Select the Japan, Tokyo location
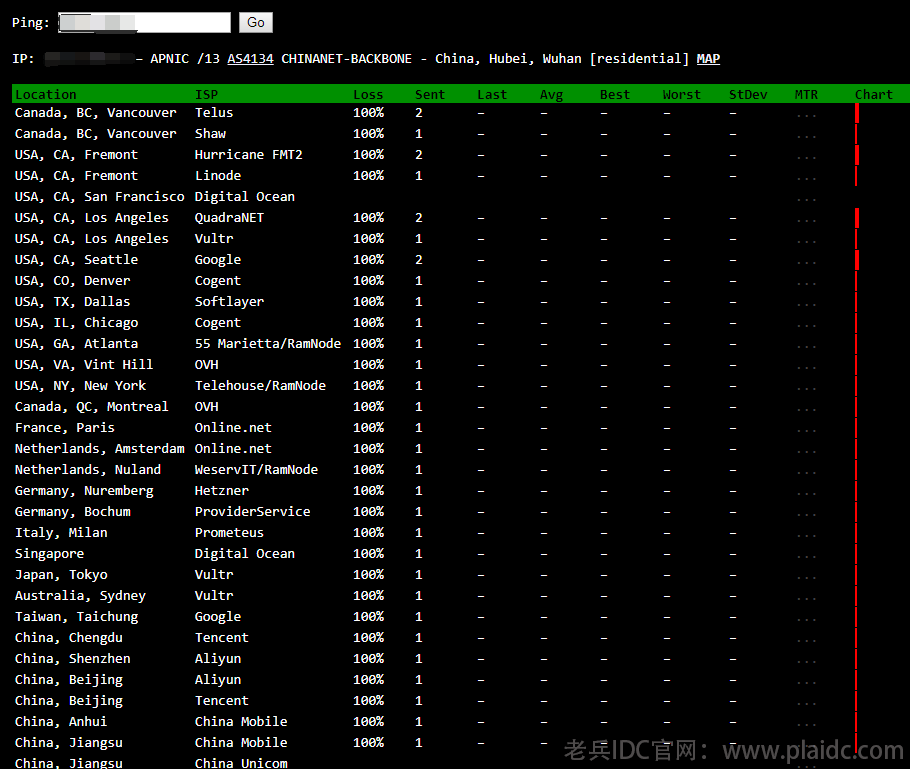 coord(61,575)
